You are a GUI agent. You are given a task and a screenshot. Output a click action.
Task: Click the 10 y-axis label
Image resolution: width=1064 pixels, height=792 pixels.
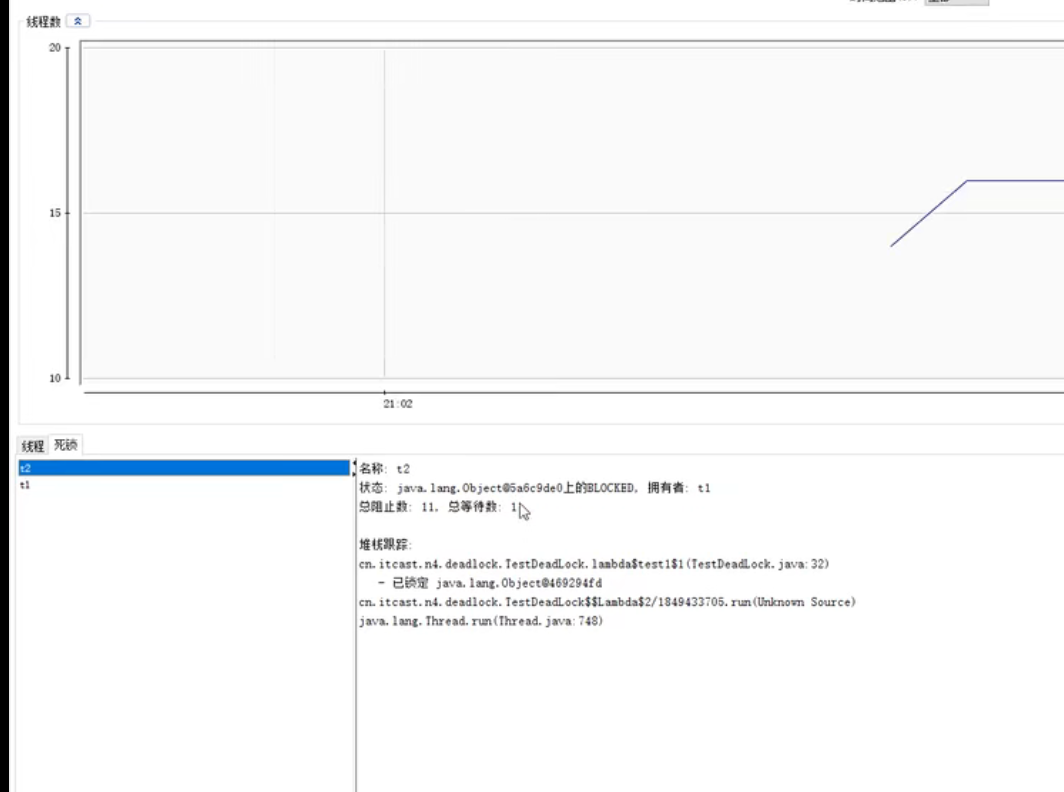point(55,378)
